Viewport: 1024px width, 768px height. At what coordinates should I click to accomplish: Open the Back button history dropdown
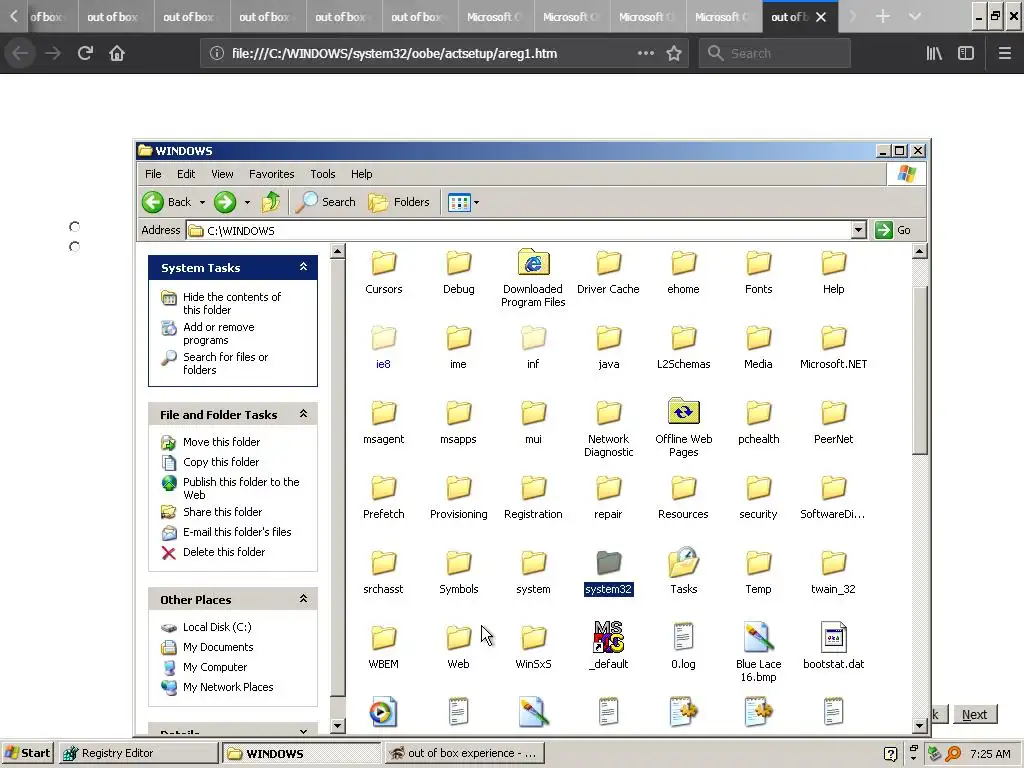[x=202, y=202]
